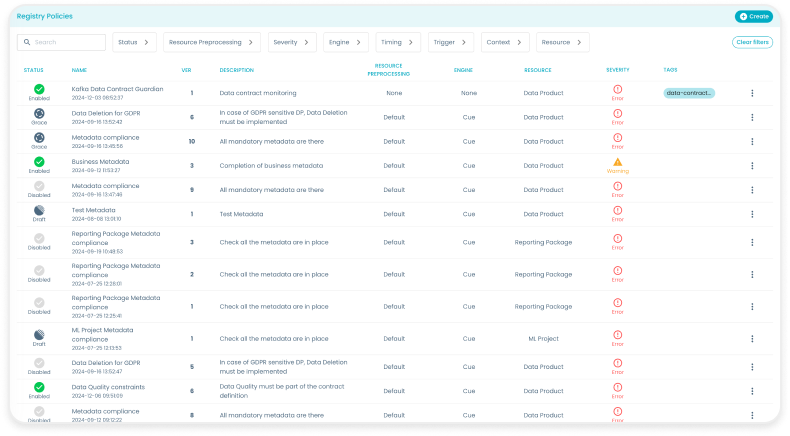Open the kebab menu for Business Metadata row
This screenshot has height=436, width=790.
[x=752, y=165]
